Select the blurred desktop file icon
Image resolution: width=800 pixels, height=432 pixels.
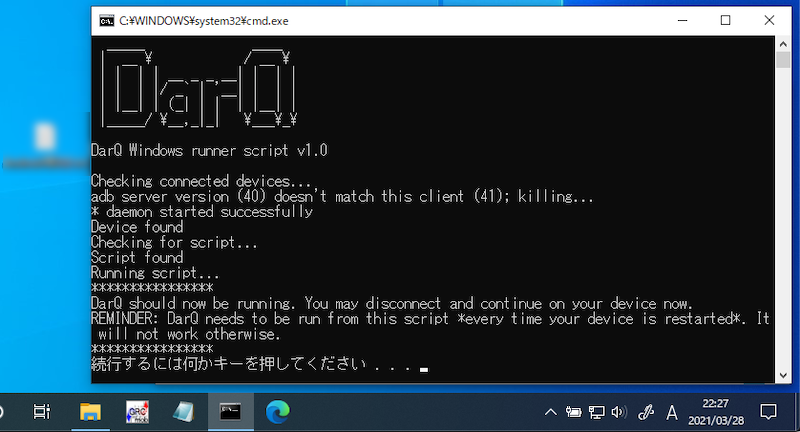pyautogui.click(x=44, y=137)
